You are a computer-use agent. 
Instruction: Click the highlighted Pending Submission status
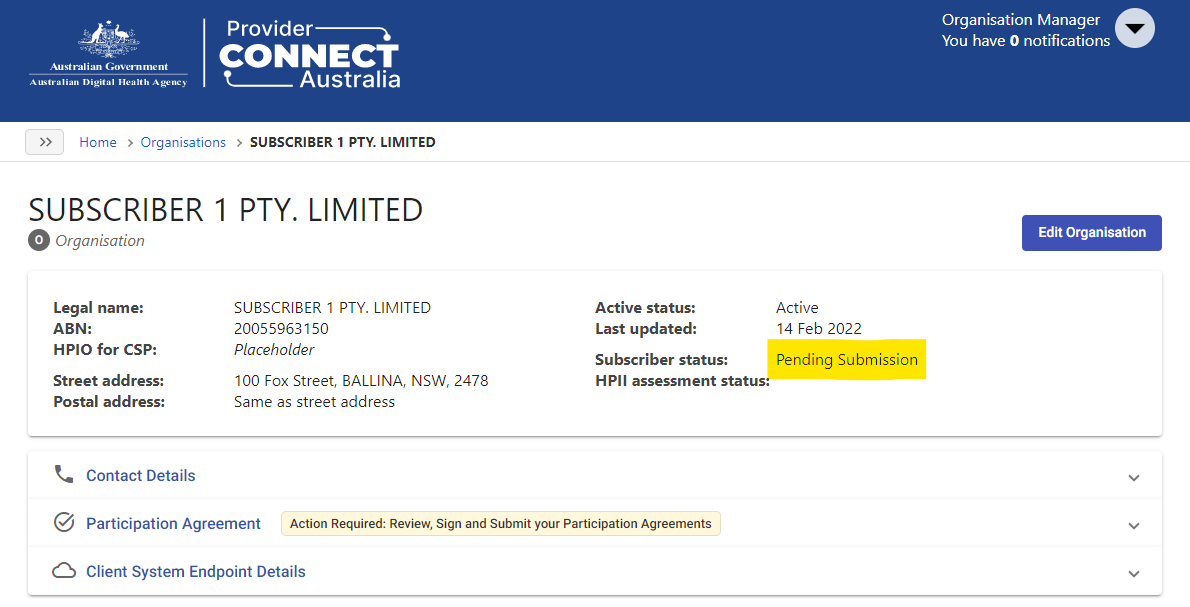coord(847,360)
